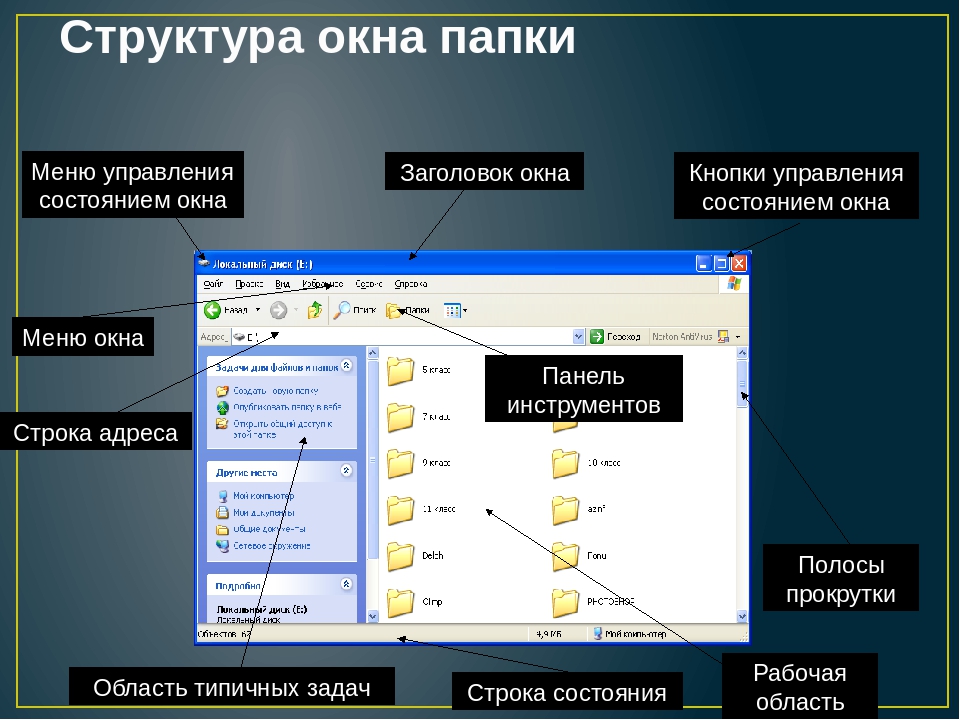Click the drive icon in address bar
The image size is (960, 720).
239,337
